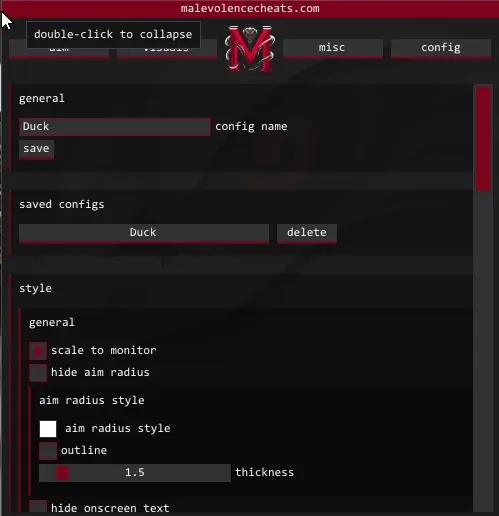Screen dimensions: 499x516
Task: Click the config name field containing Duck
Action: coord(115,127)
